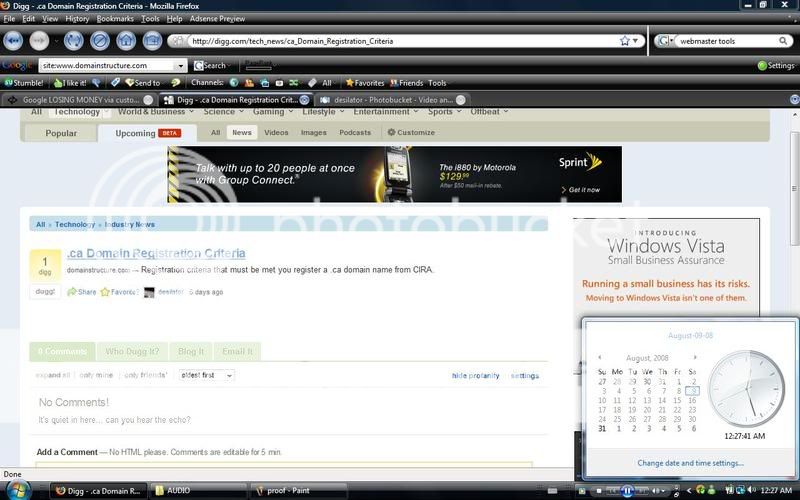
Task: Open the .ca Domain Registration Criteria link
Action: tap(156, 253)
